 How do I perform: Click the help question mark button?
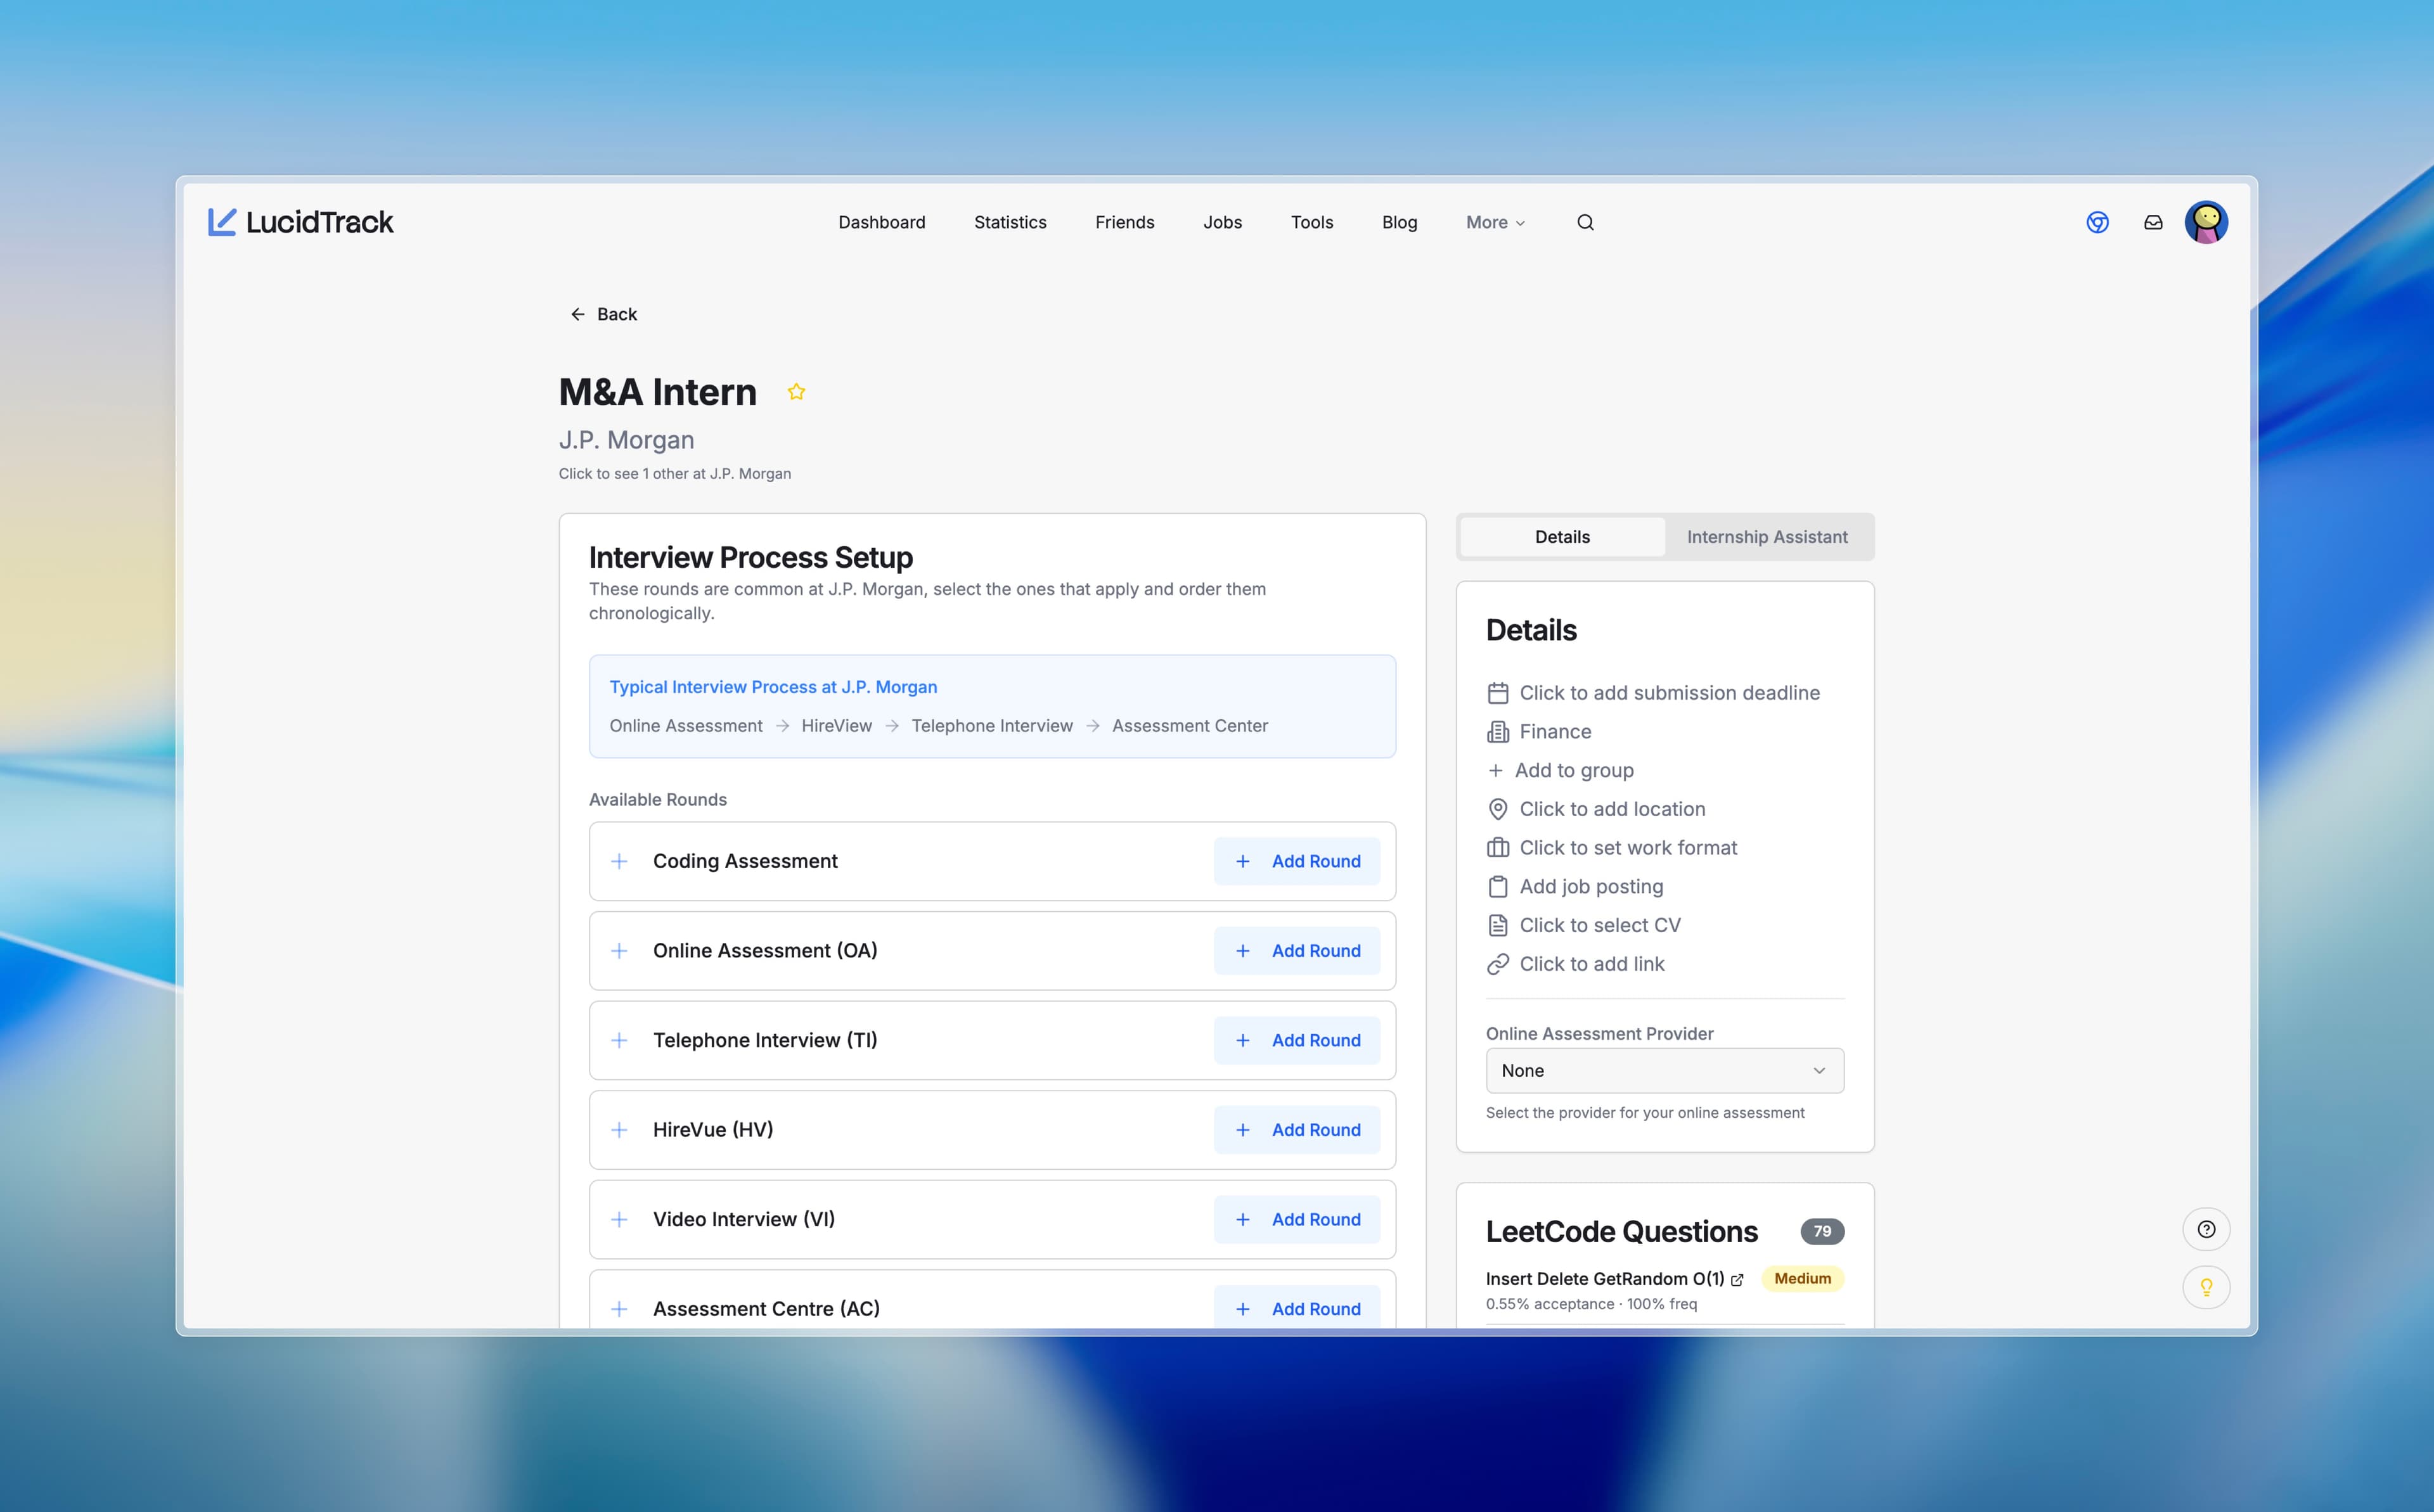pyautogui.click(x=2207, y=1229)
